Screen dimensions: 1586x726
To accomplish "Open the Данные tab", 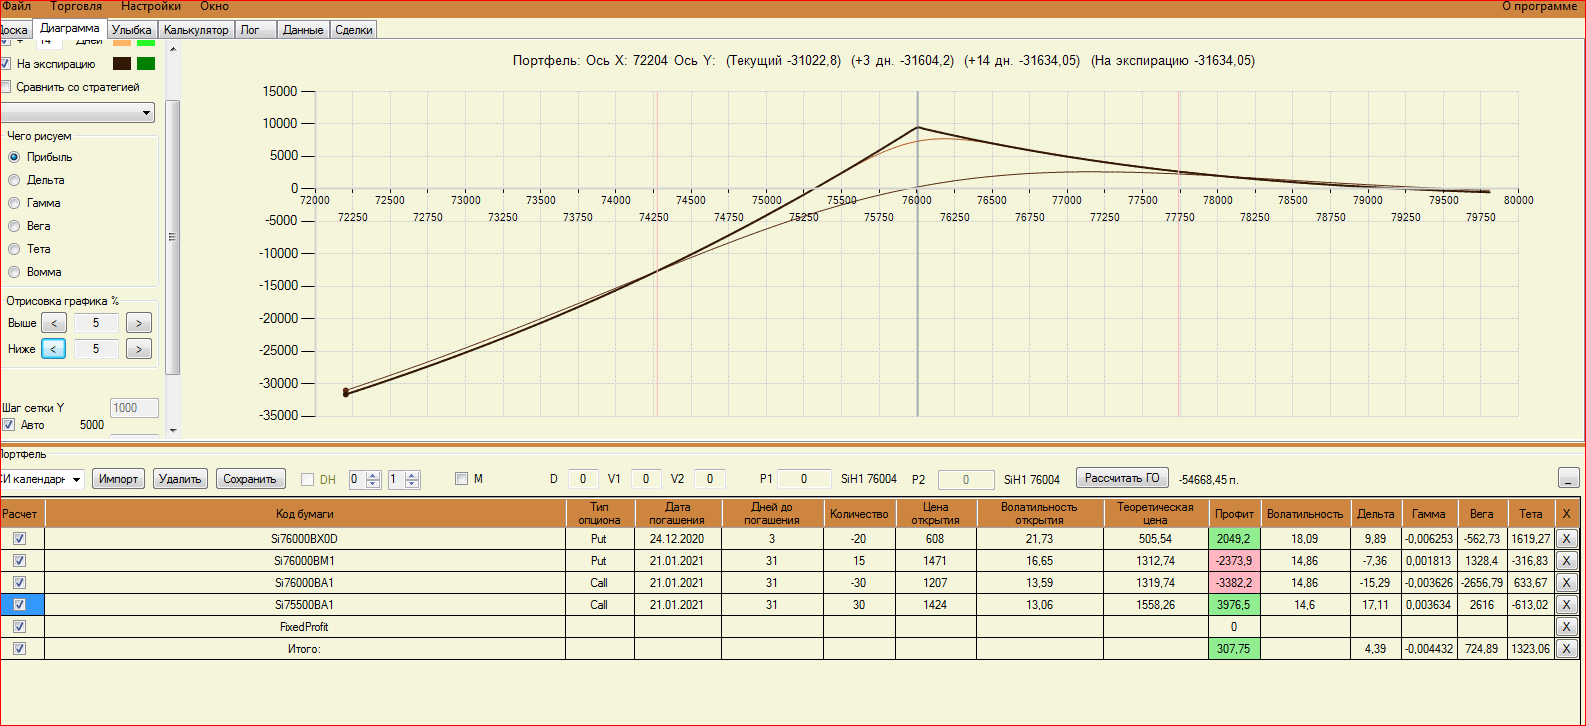I will tap(303, 30).
